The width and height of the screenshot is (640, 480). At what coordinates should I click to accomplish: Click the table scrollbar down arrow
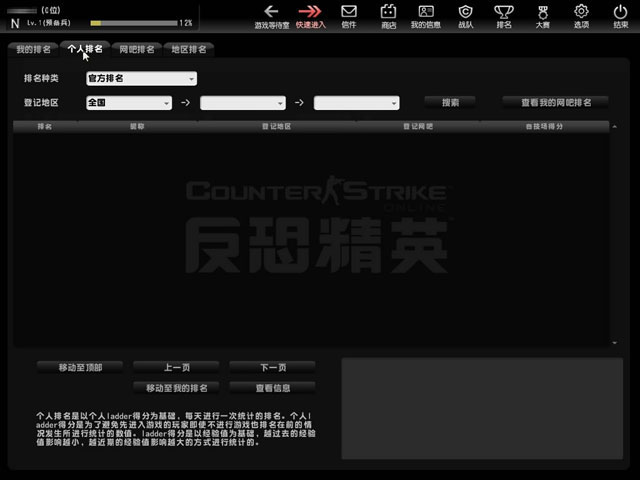tap(615, 343)
